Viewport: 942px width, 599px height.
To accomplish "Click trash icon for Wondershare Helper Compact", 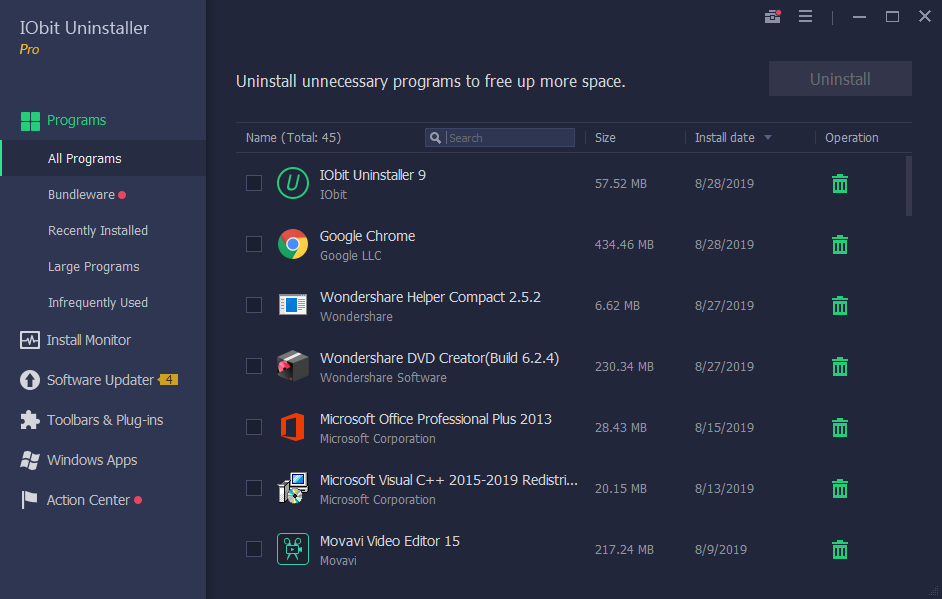I will (840, 306).
